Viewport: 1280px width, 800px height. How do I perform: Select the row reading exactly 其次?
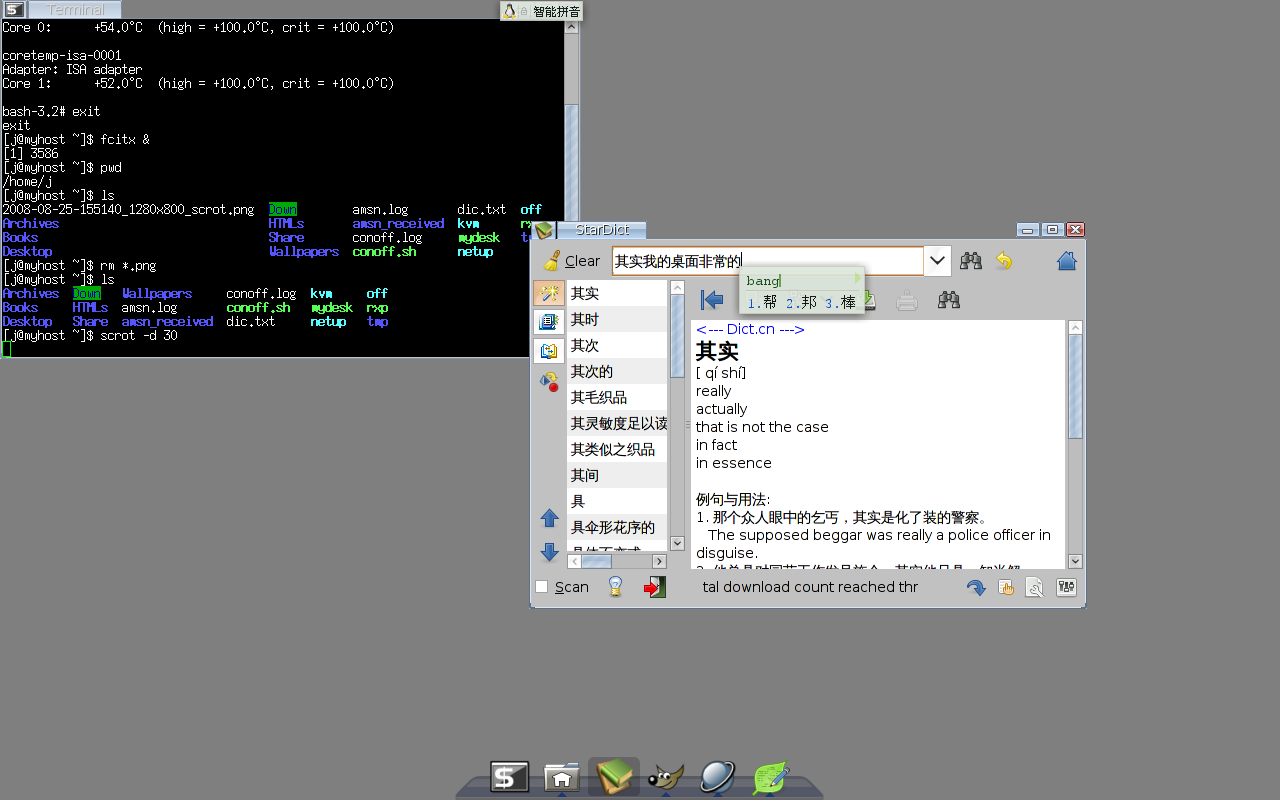click(x=617, y=345)
